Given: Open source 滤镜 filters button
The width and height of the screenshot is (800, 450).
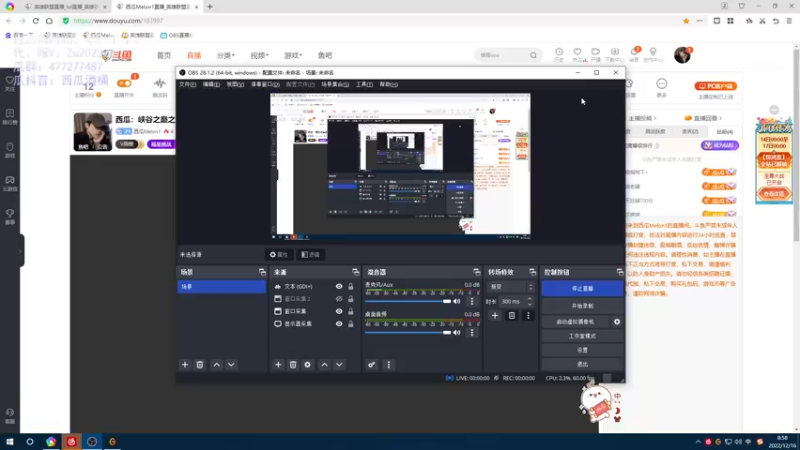Looking at the screenshot, I should (311, 255).
